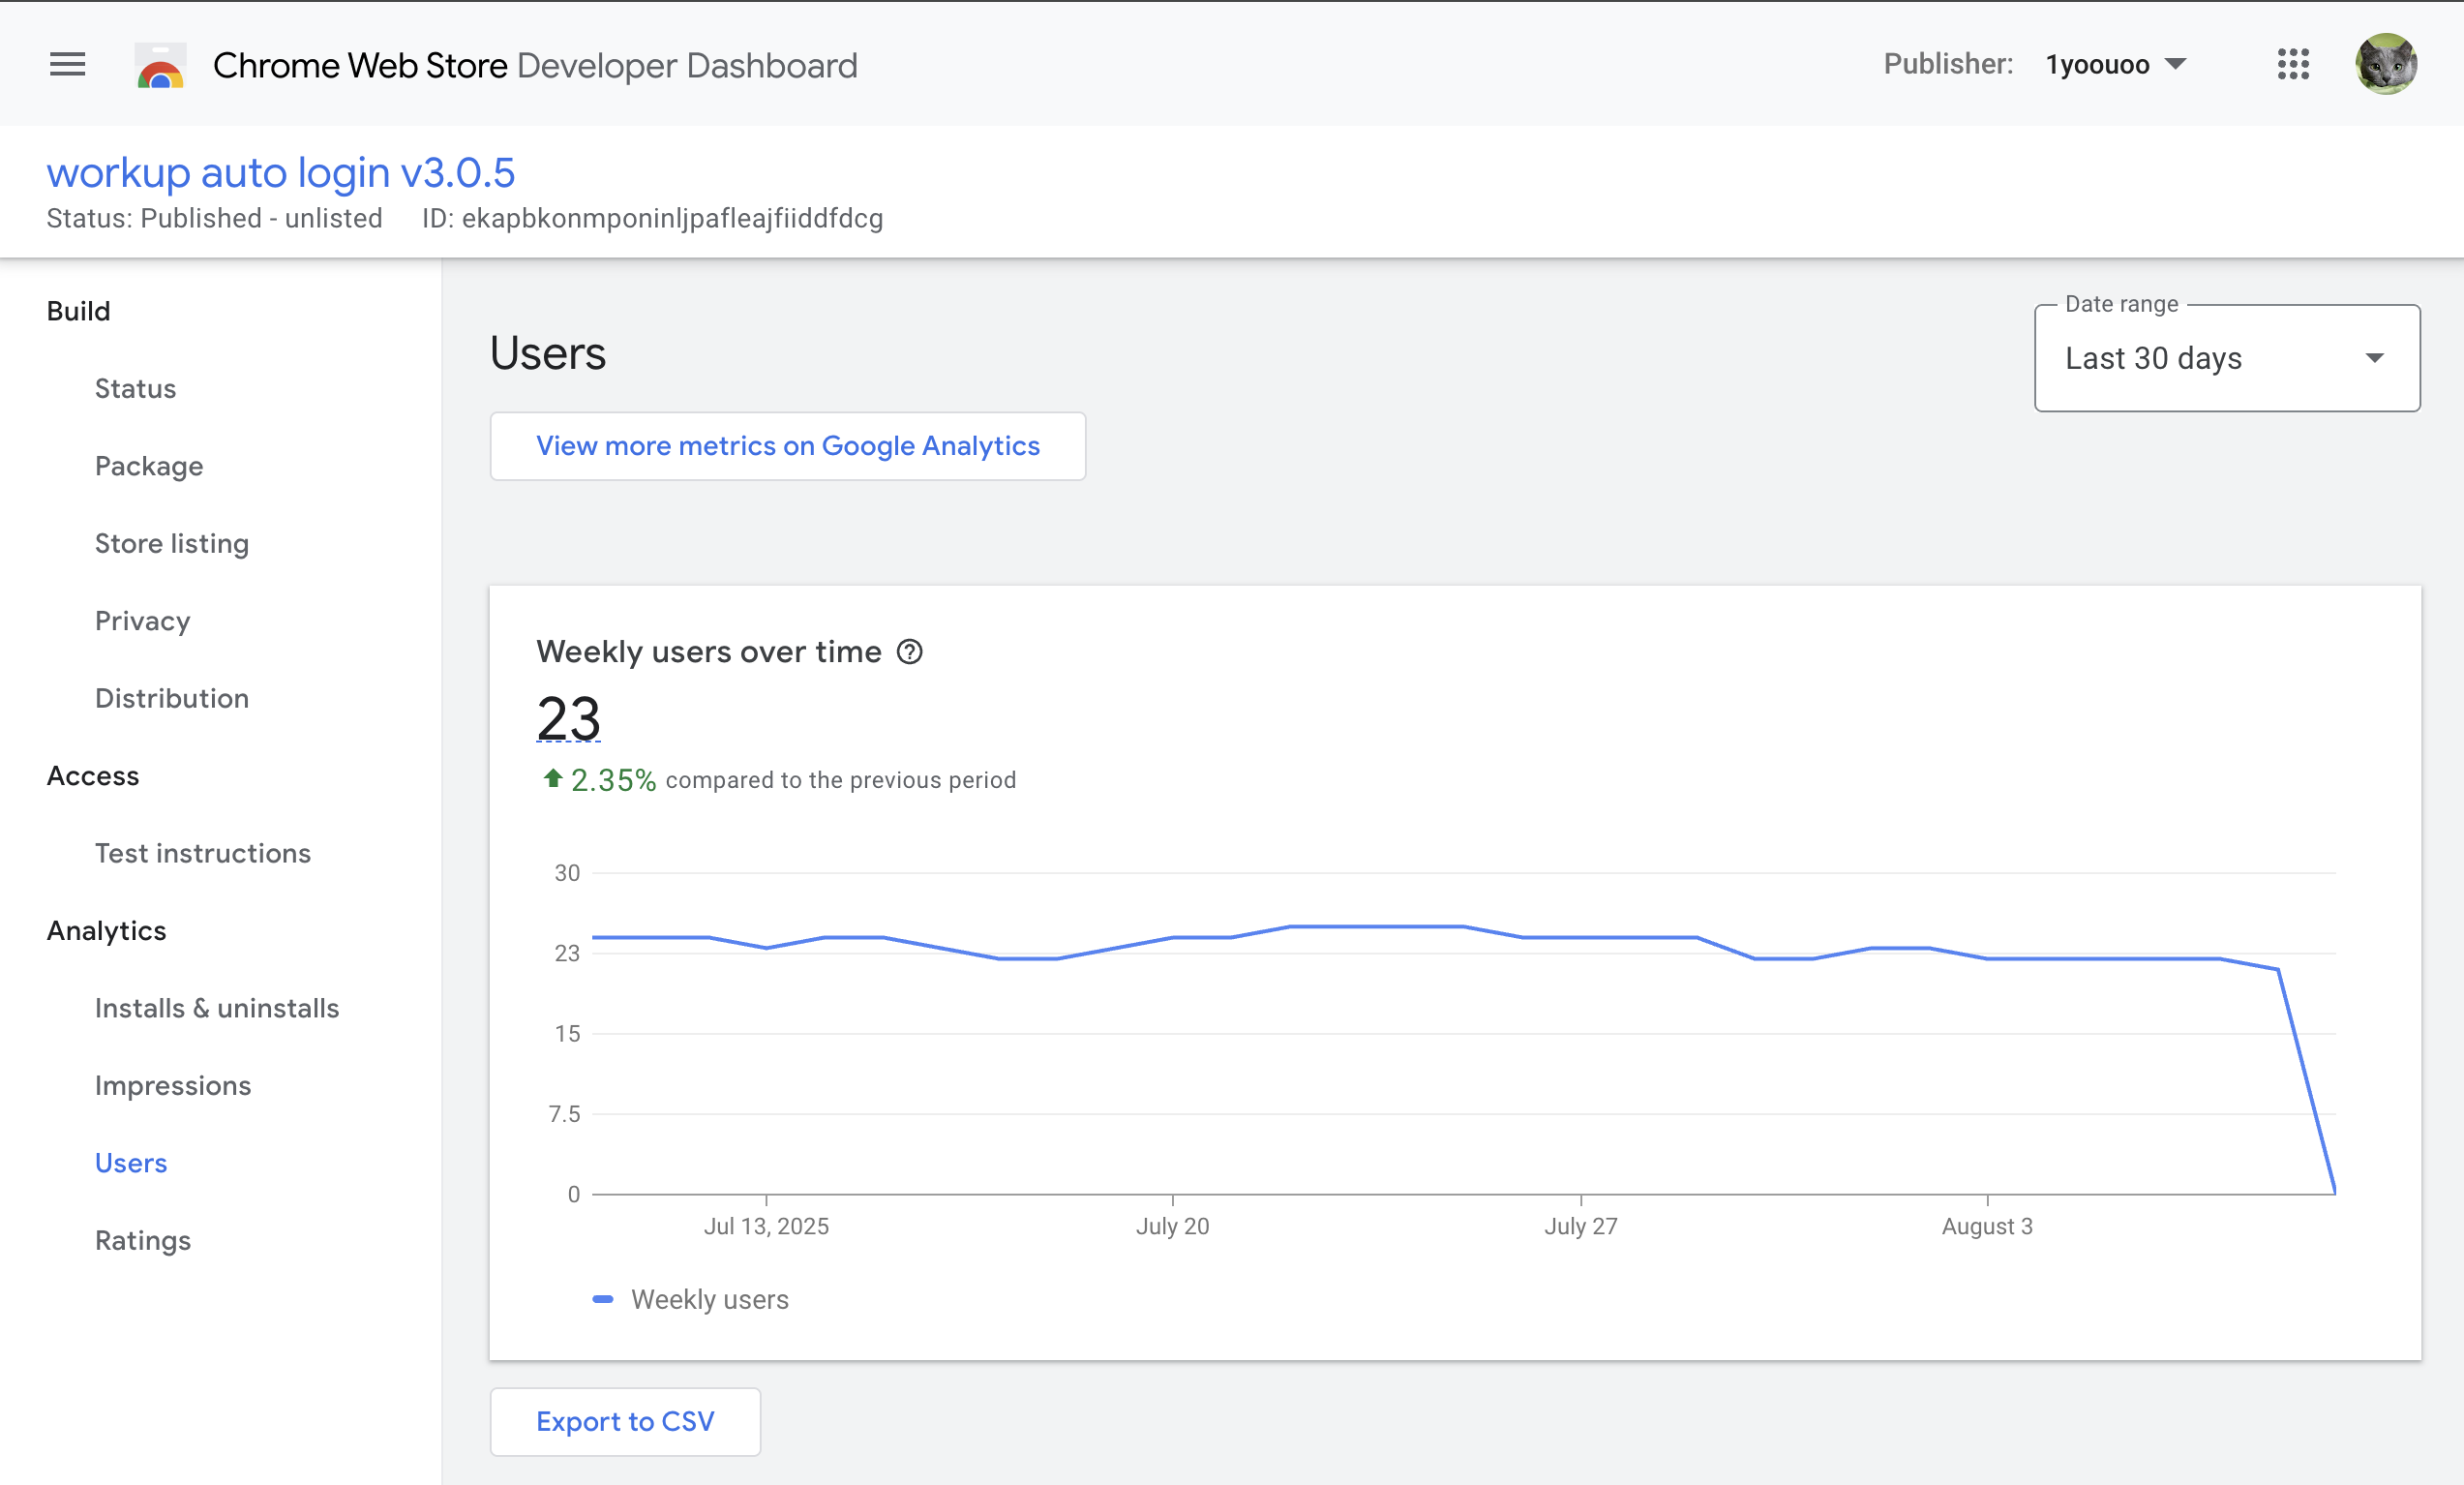Click the Chrome Web Store logo
Viewport: 2464px width, 1485px height.
160,66
